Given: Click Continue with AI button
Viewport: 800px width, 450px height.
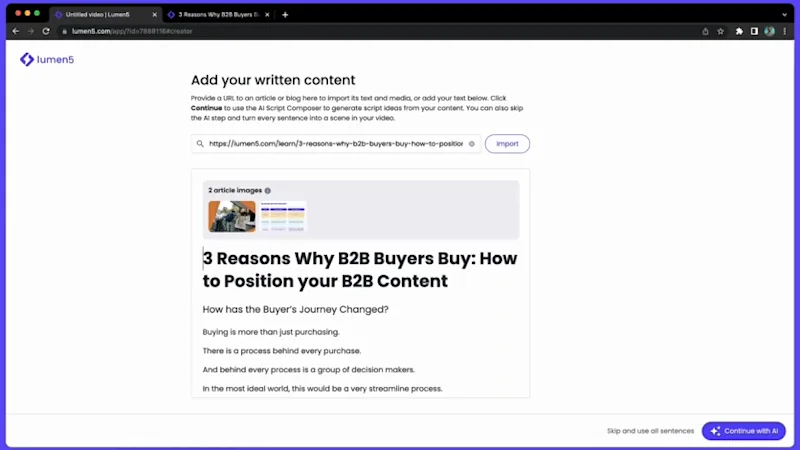Looking at the screenshot, I should 743,431.
